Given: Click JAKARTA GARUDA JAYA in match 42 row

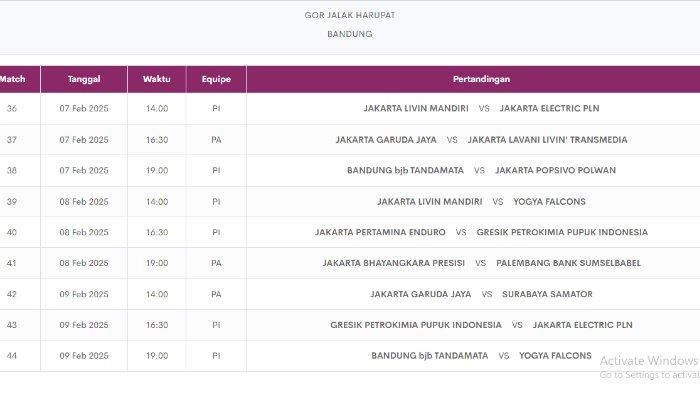Looking at the screenshot, I should coord(421,294).
